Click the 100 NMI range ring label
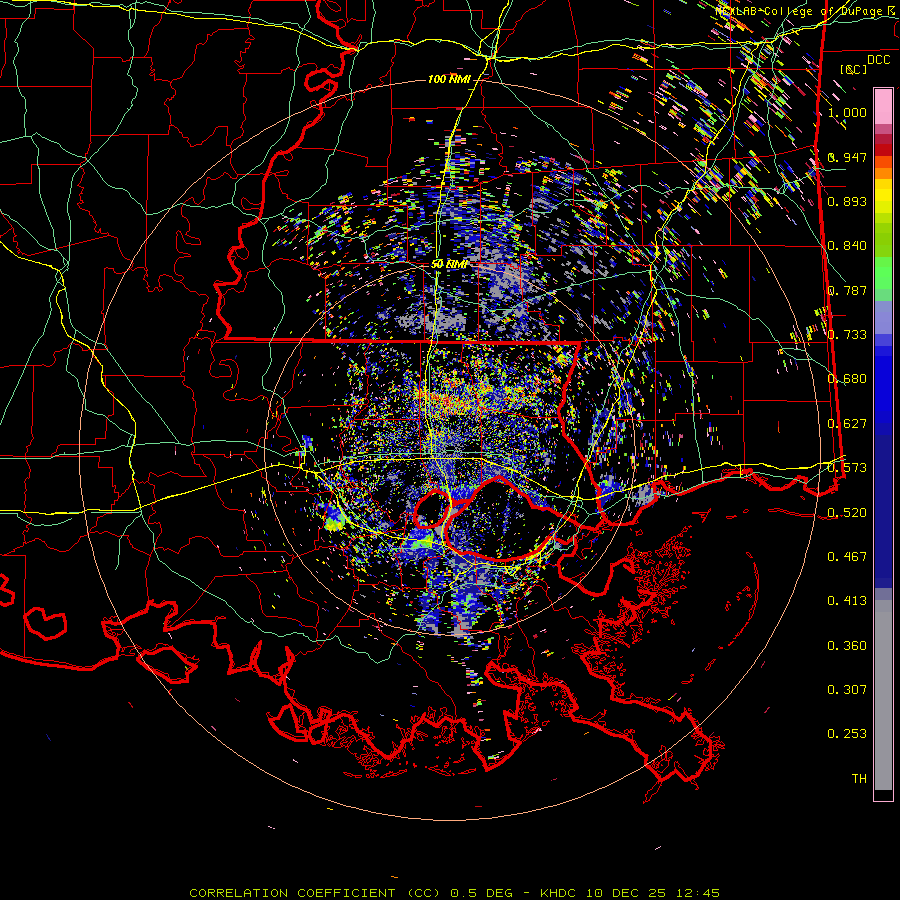This screenshot has width=900, height=900. click(x=449, y=79)
